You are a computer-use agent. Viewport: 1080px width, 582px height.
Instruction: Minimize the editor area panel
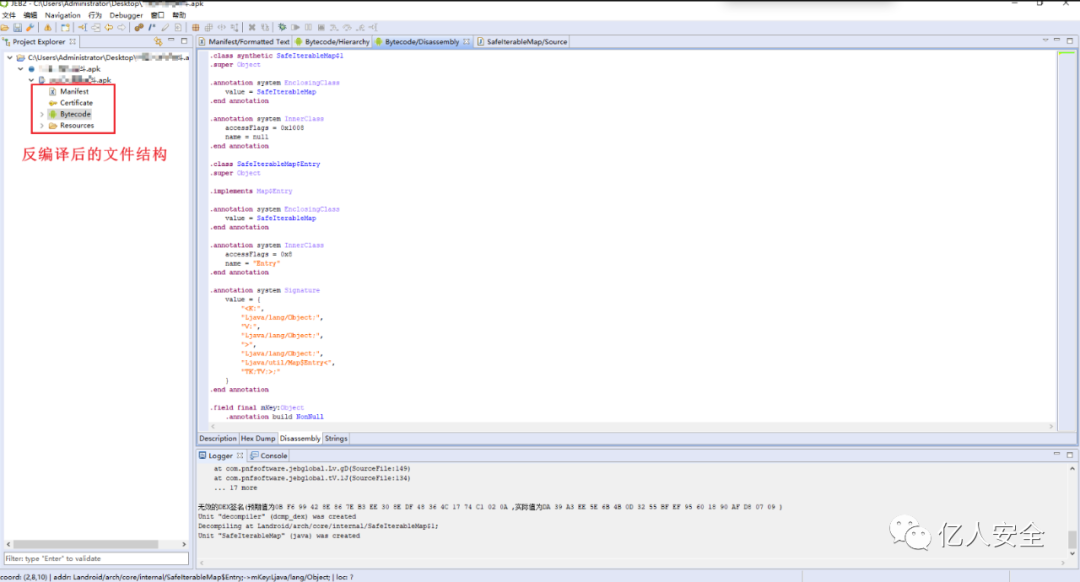pos(1057,41)
